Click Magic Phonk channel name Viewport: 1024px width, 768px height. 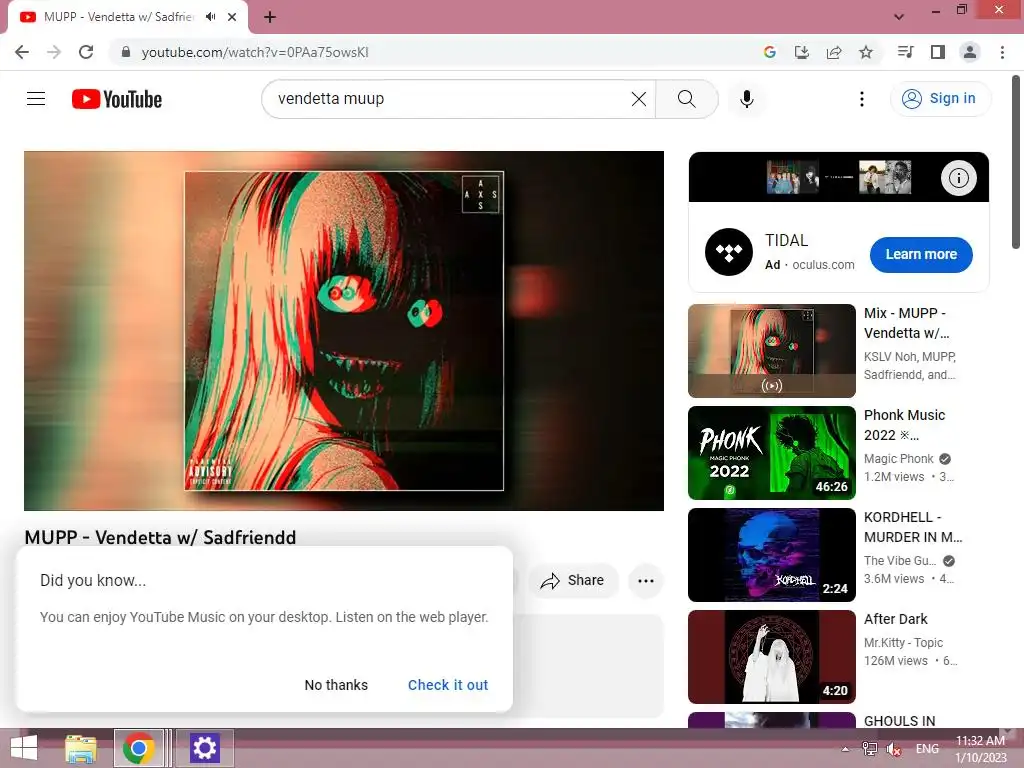899,458
